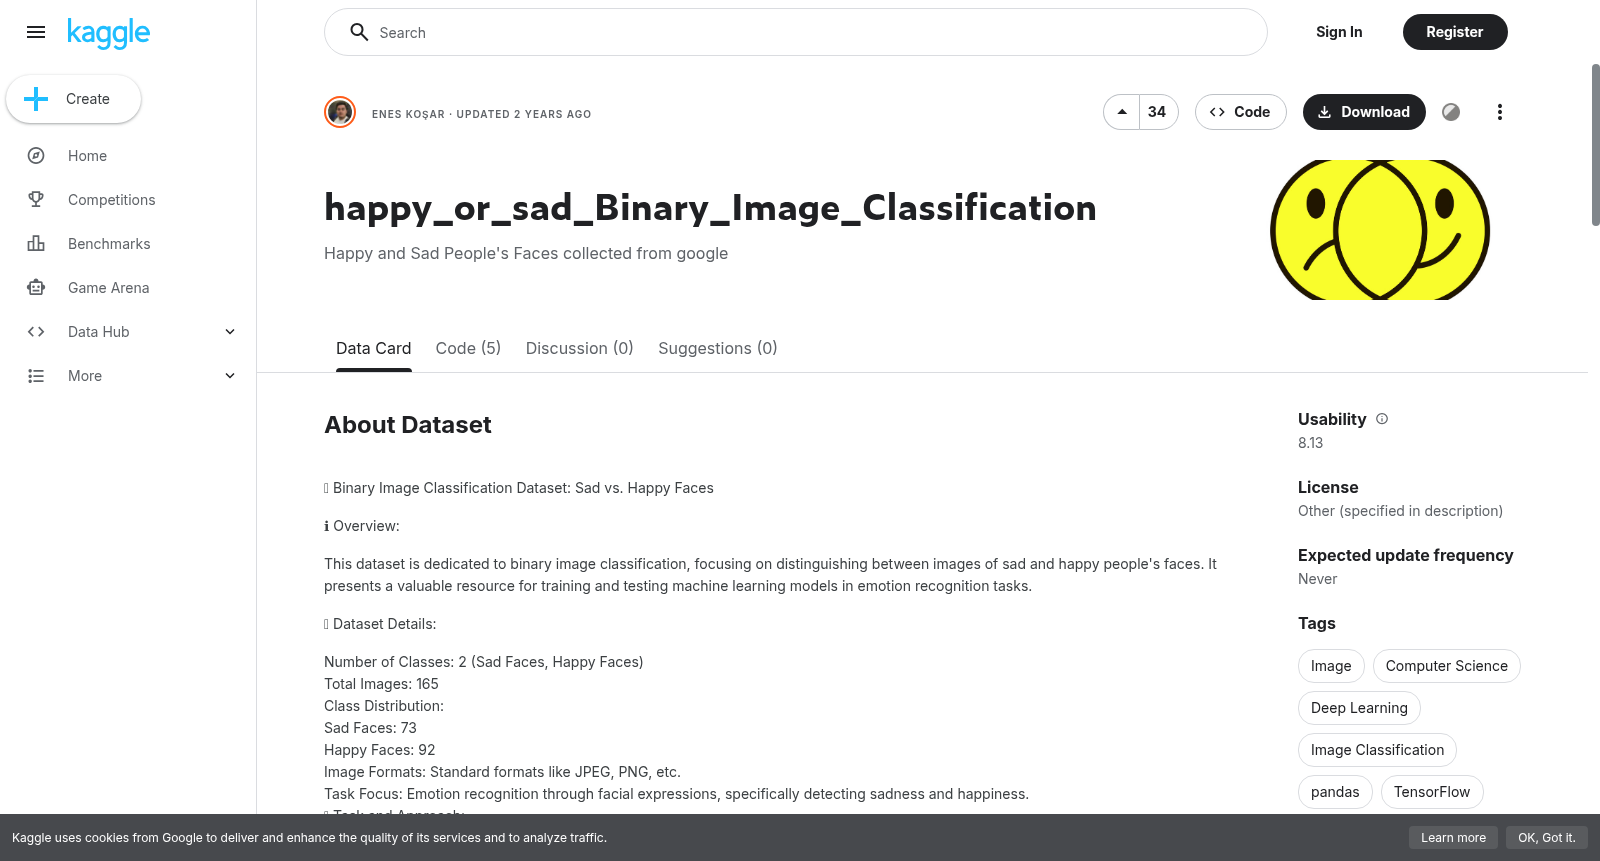1600x861 pixels.
Task: Switch to the Data Card tab
Action: click(x=374, y=348)
